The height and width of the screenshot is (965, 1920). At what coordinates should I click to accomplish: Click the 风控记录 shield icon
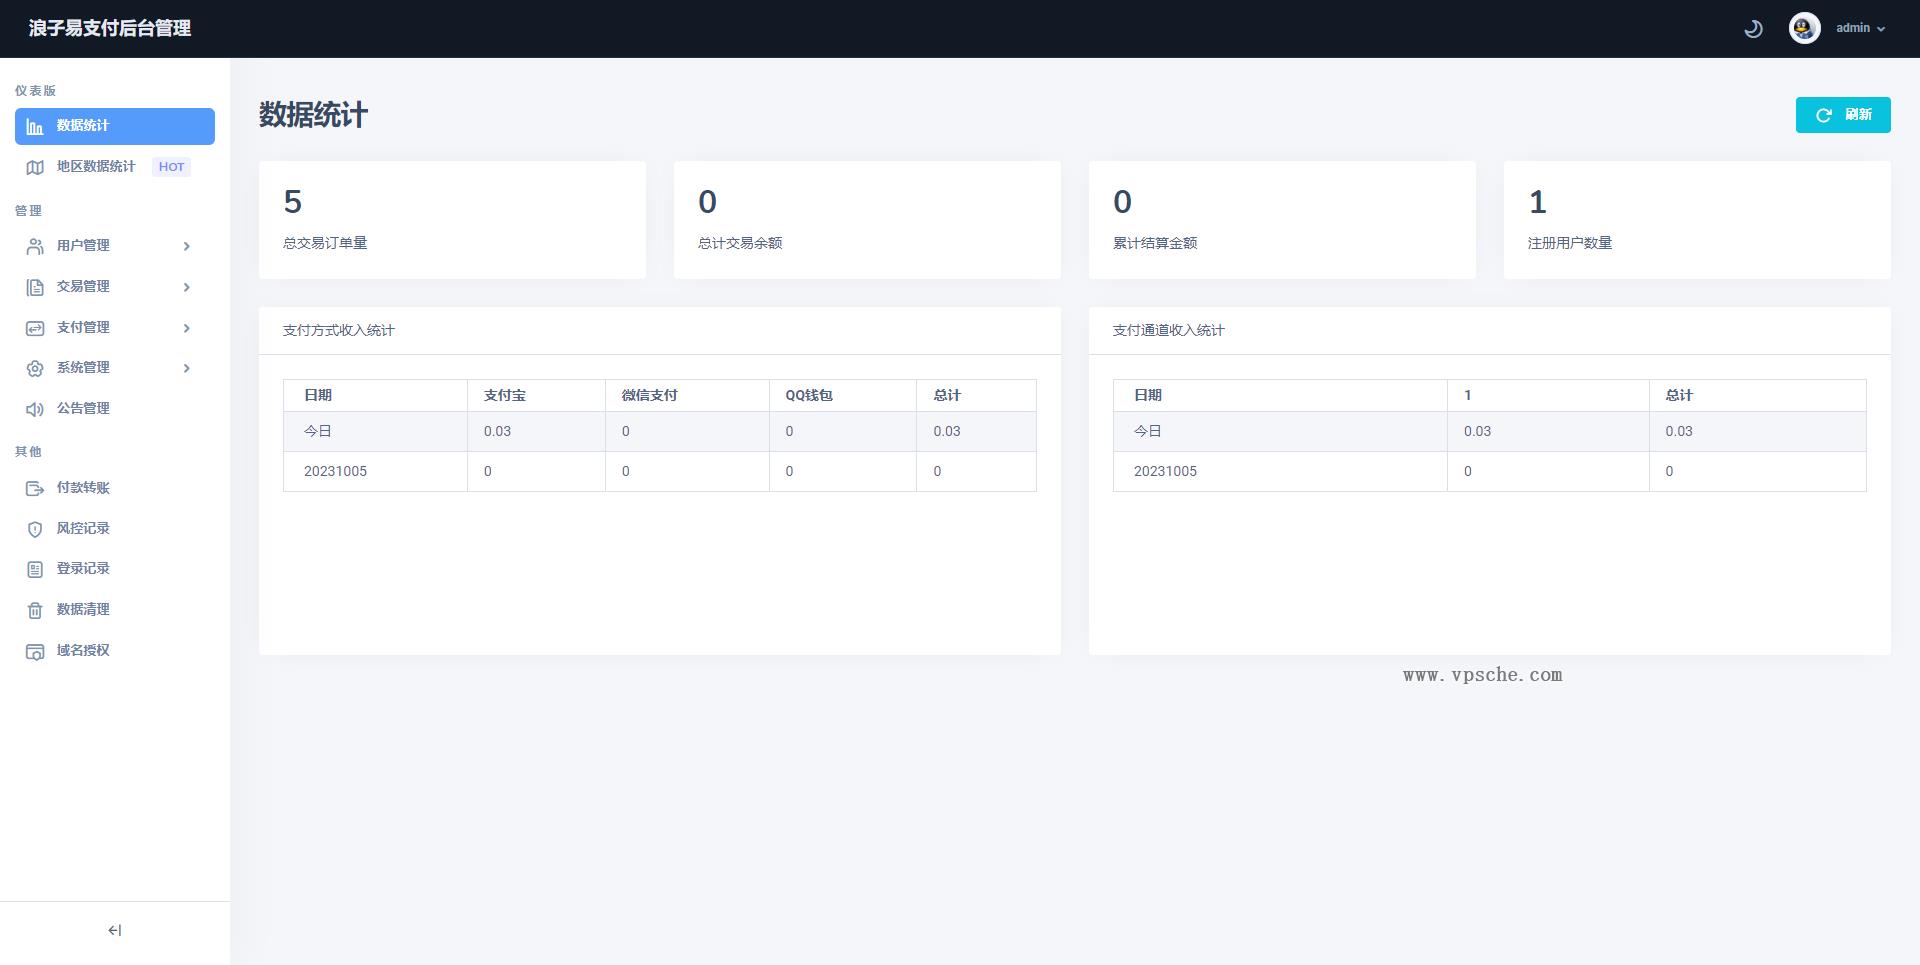[35, 529]
